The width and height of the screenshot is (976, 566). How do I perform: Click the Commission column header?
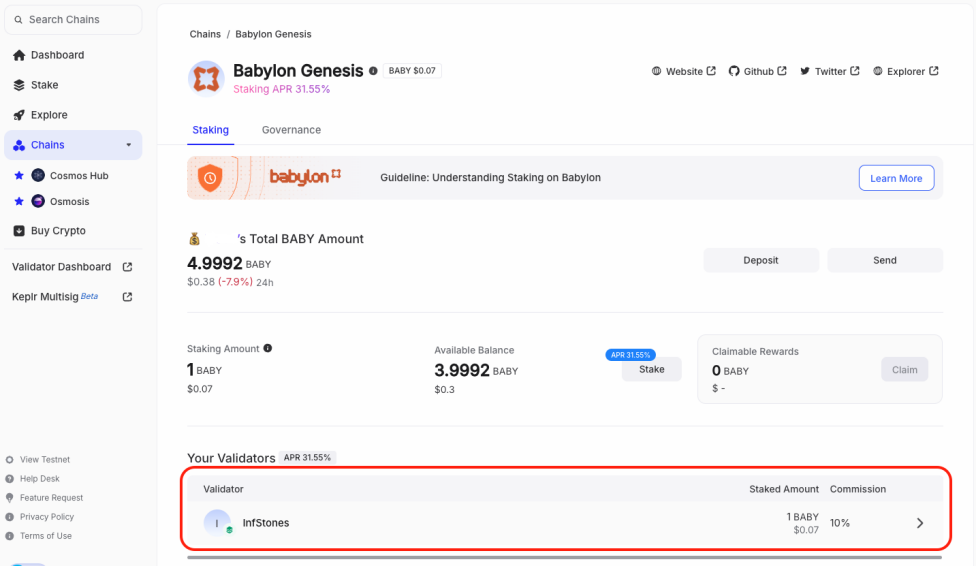click(x=858, y=489)
